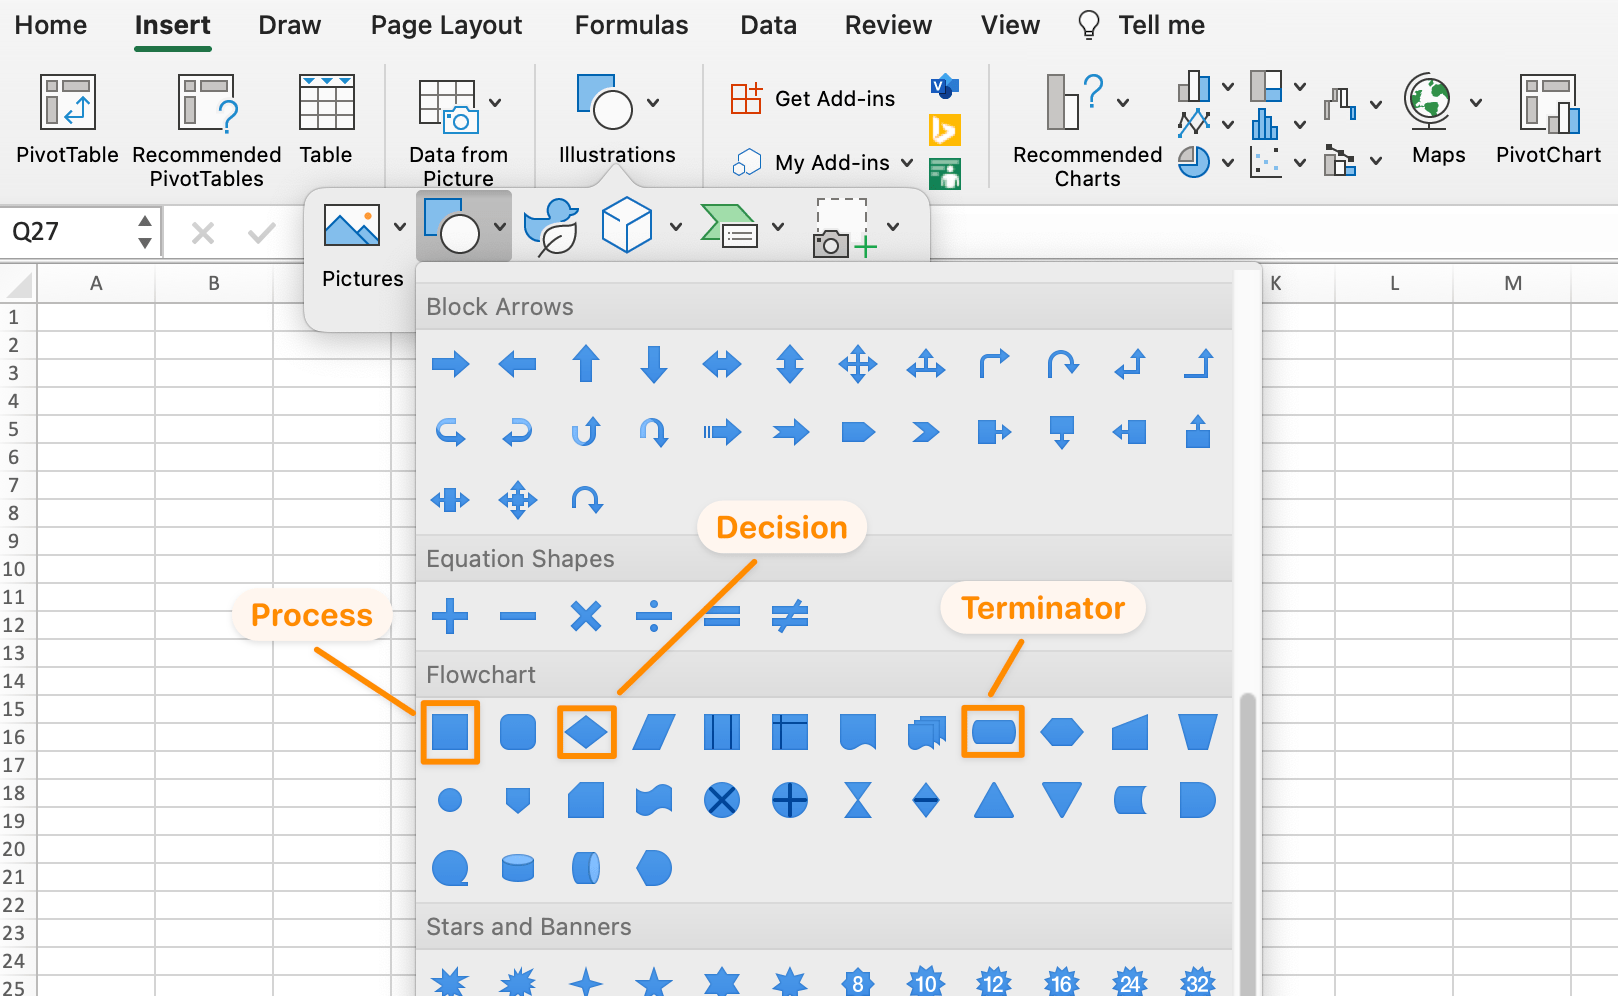
Task: Open the Recommended Charts dropdown arrow
Action: click(x=1123, y=102)
